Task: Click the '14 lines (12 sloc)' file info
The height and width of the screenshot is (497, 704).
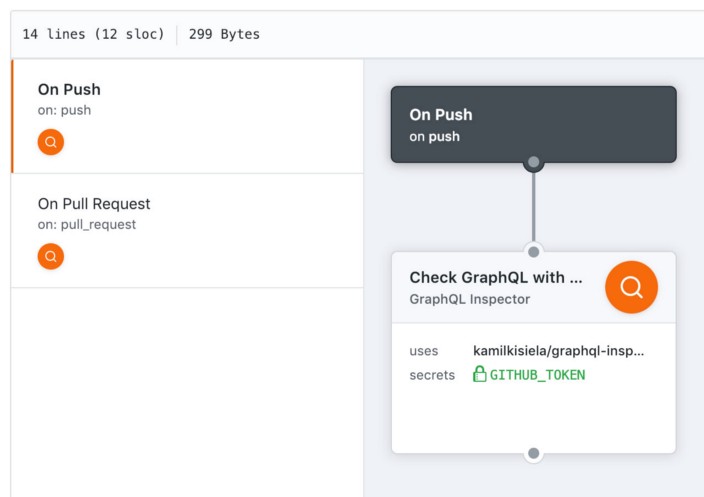Action: point(93,34)
